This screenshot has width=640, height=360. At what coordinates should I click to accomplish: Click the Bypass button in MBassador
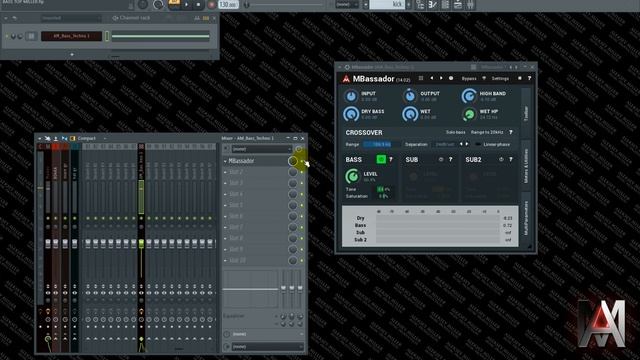click(x=469, y=78)
